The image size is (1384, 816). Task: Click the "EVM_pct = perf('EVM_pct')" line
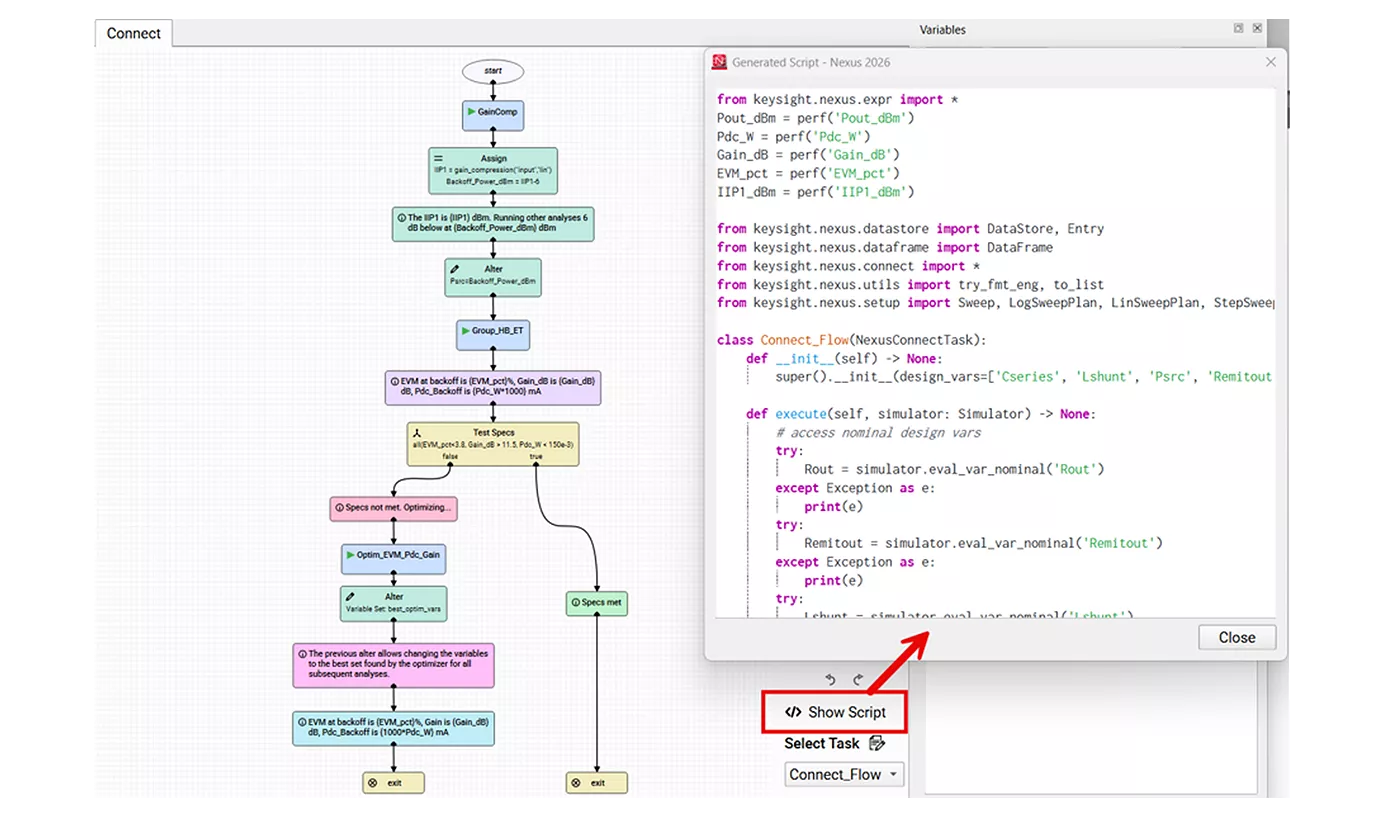tap(809, 173)
